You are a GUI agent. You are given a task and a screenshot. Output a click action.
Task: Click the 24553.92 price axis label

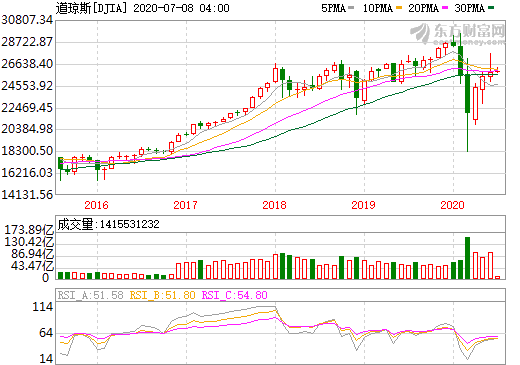(x=27, y=86)
